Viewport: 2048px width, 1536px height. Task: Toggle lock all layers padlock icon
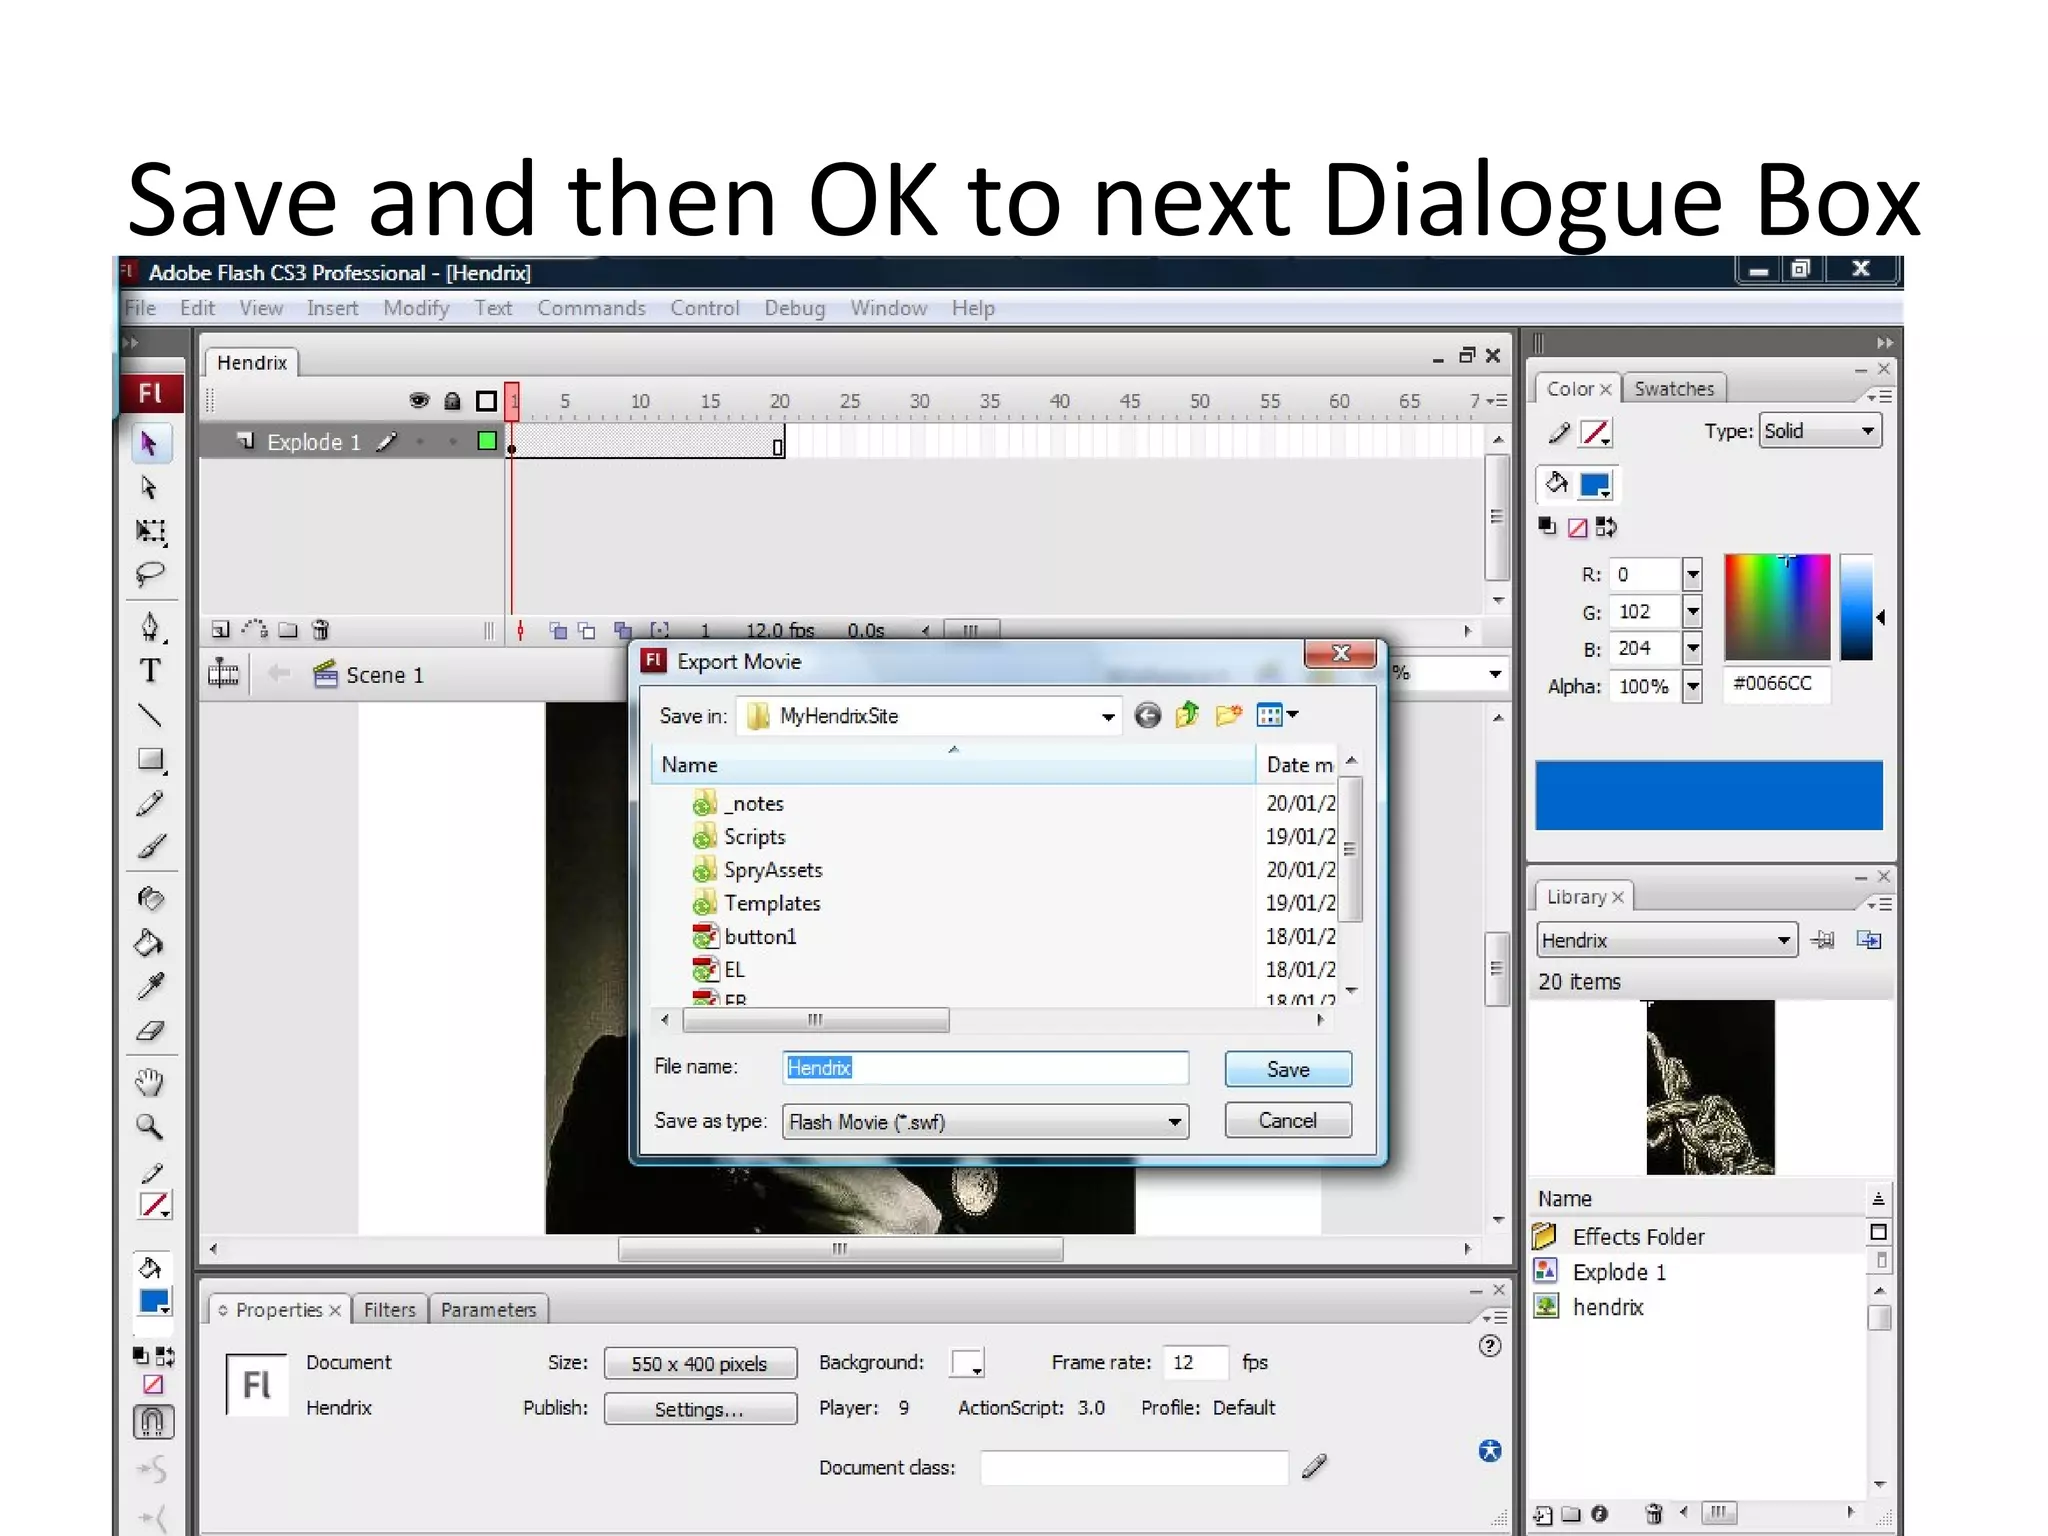coord(452,401)
